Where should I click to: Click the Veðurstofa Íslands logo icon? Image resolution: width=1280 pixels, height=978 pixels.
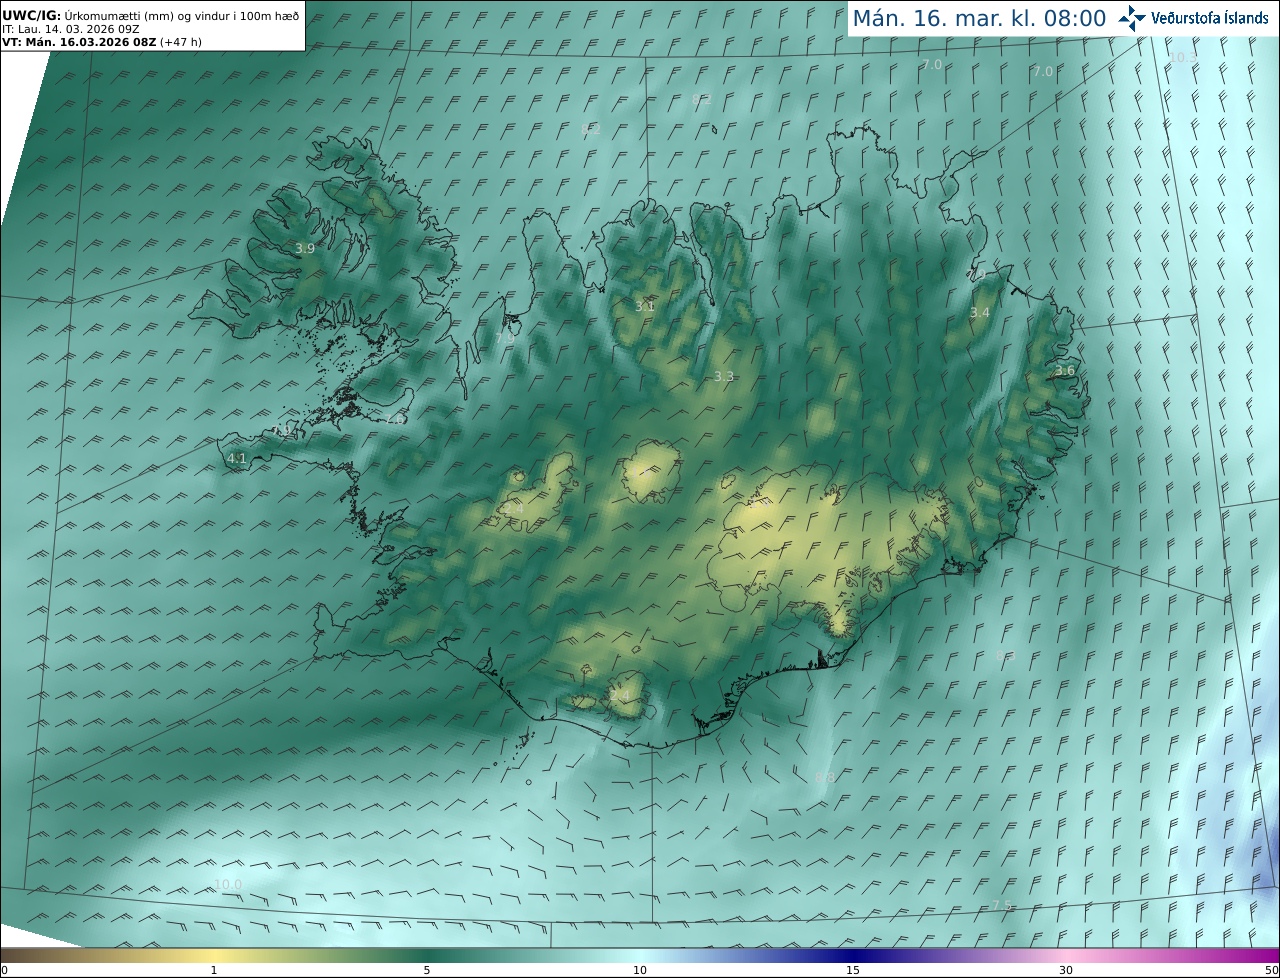tap(1133, 18)
